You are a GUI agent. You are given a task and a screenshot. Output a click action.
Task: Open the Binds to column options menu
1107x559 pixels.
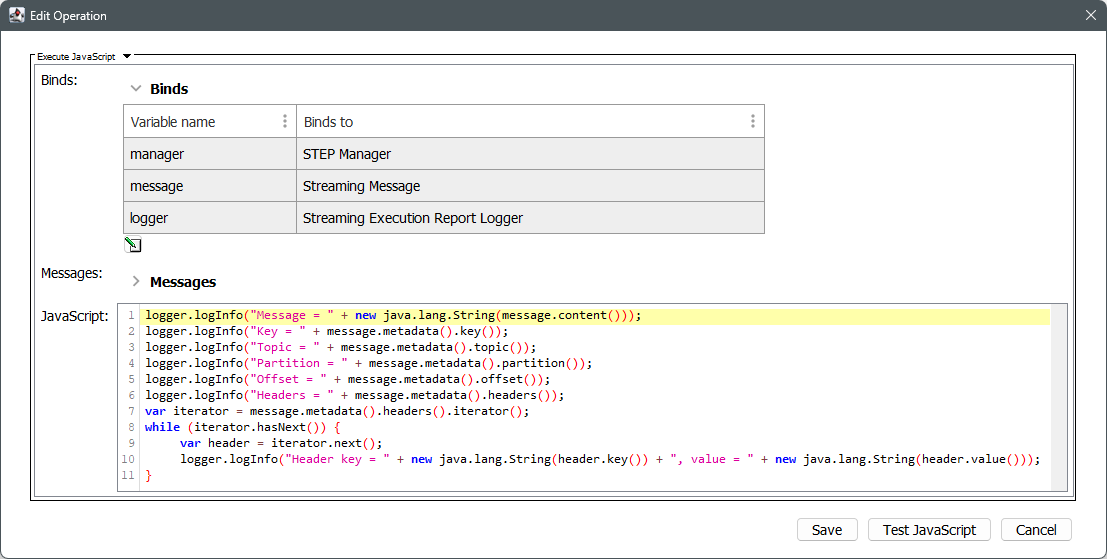(x=752, y=122)
